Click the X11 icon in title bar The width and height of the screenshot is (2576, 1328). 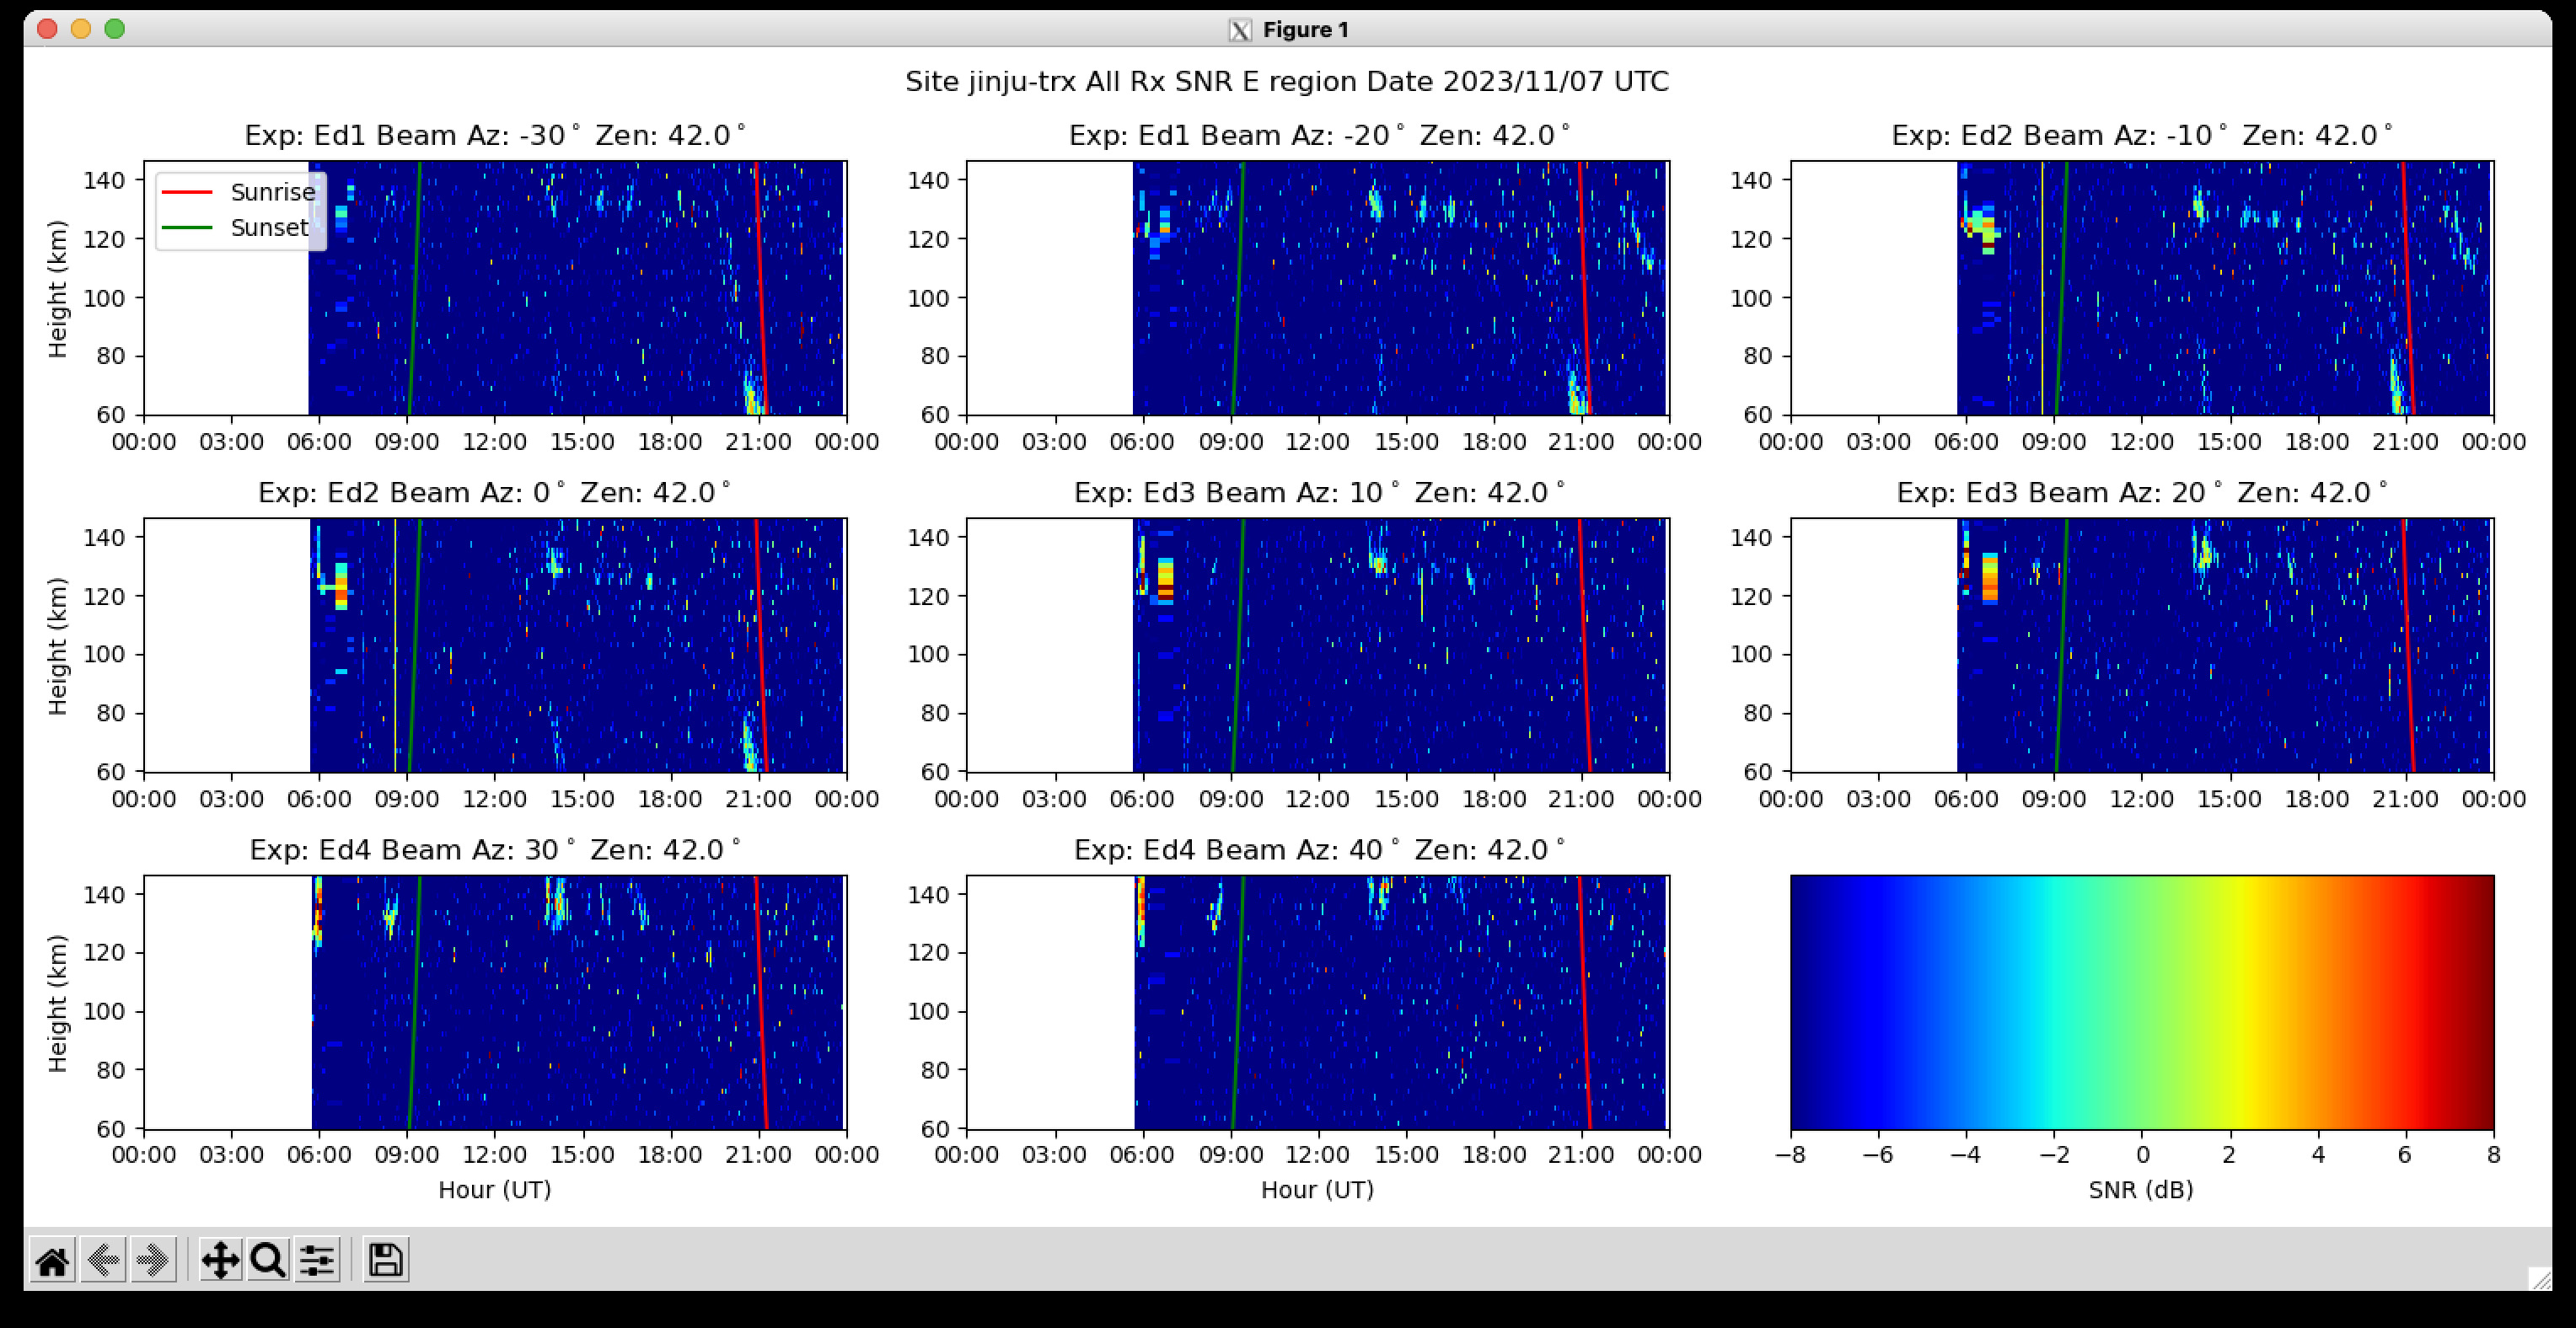(1240, 30)
